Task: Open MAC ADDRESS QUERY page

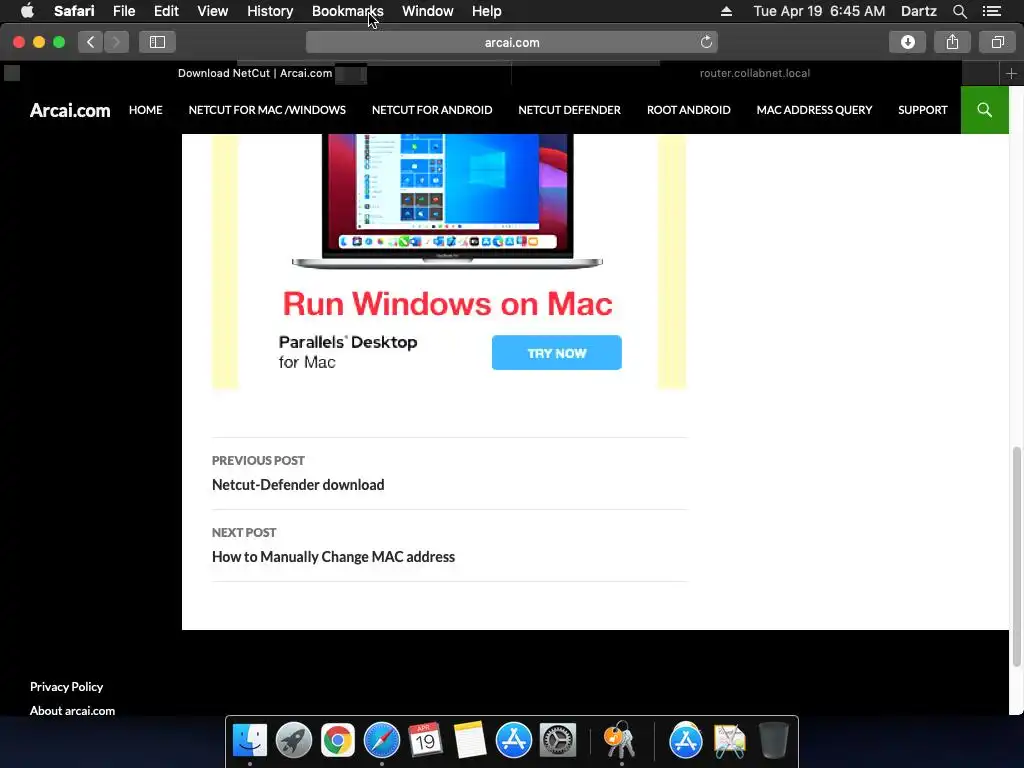Action: 814,110
